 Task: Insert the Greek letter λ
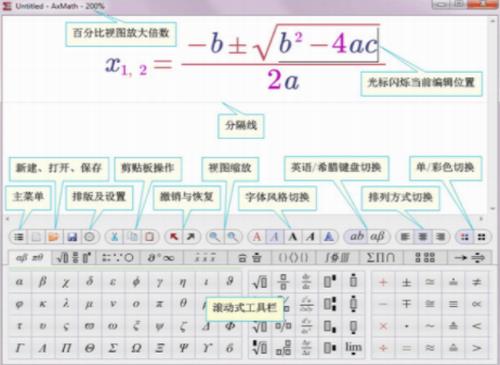[66, 304]
